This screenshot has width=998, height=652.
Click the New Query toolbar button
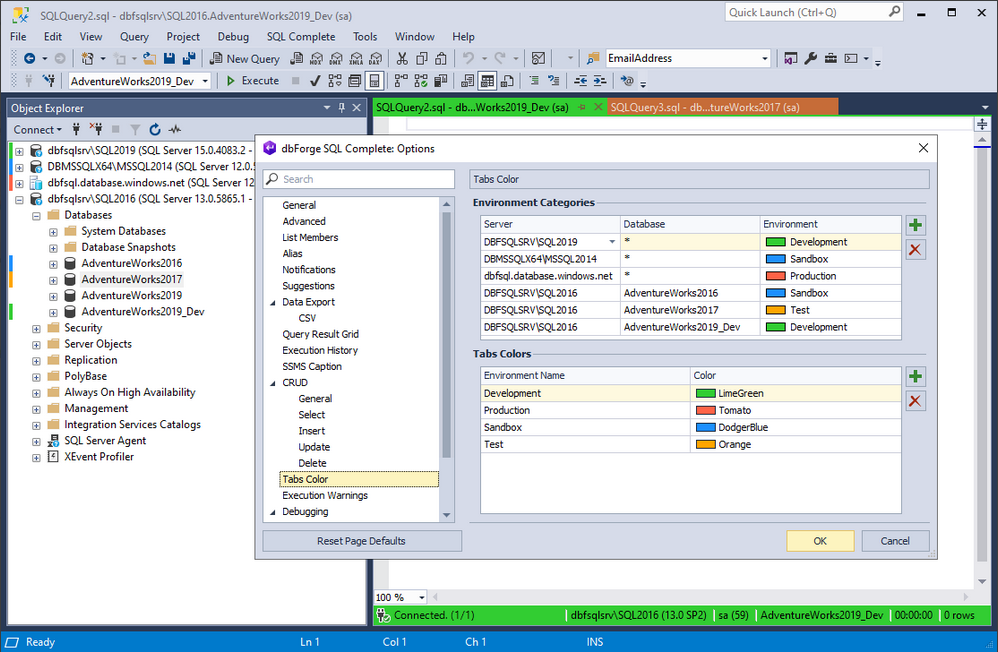(x=245, y=59)
